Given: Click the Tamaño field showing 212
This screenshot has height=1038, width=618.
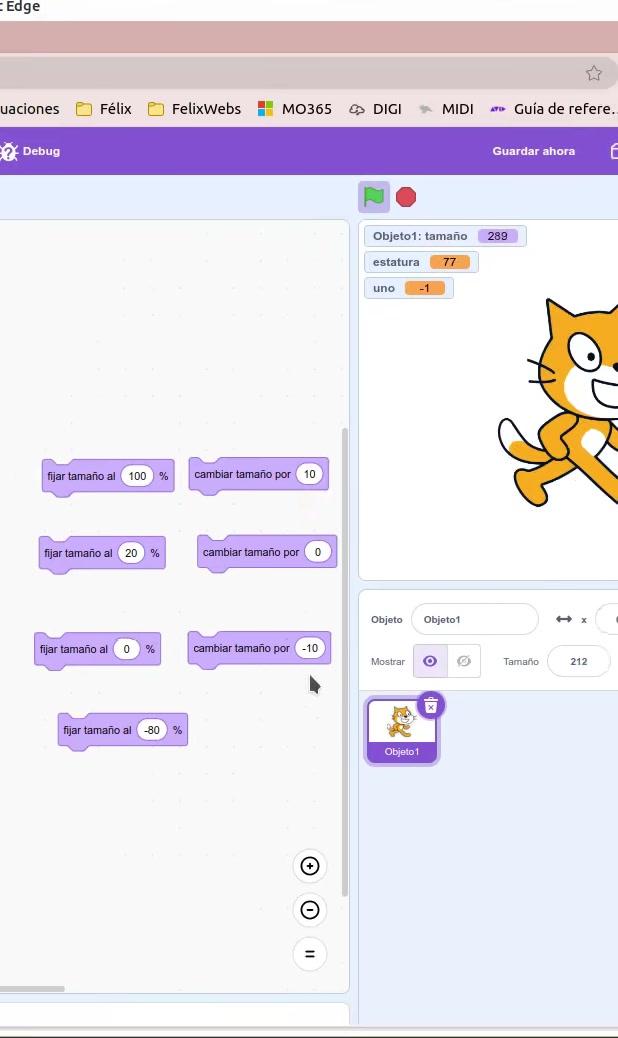Looking at the screenshot, I should 579,661.
